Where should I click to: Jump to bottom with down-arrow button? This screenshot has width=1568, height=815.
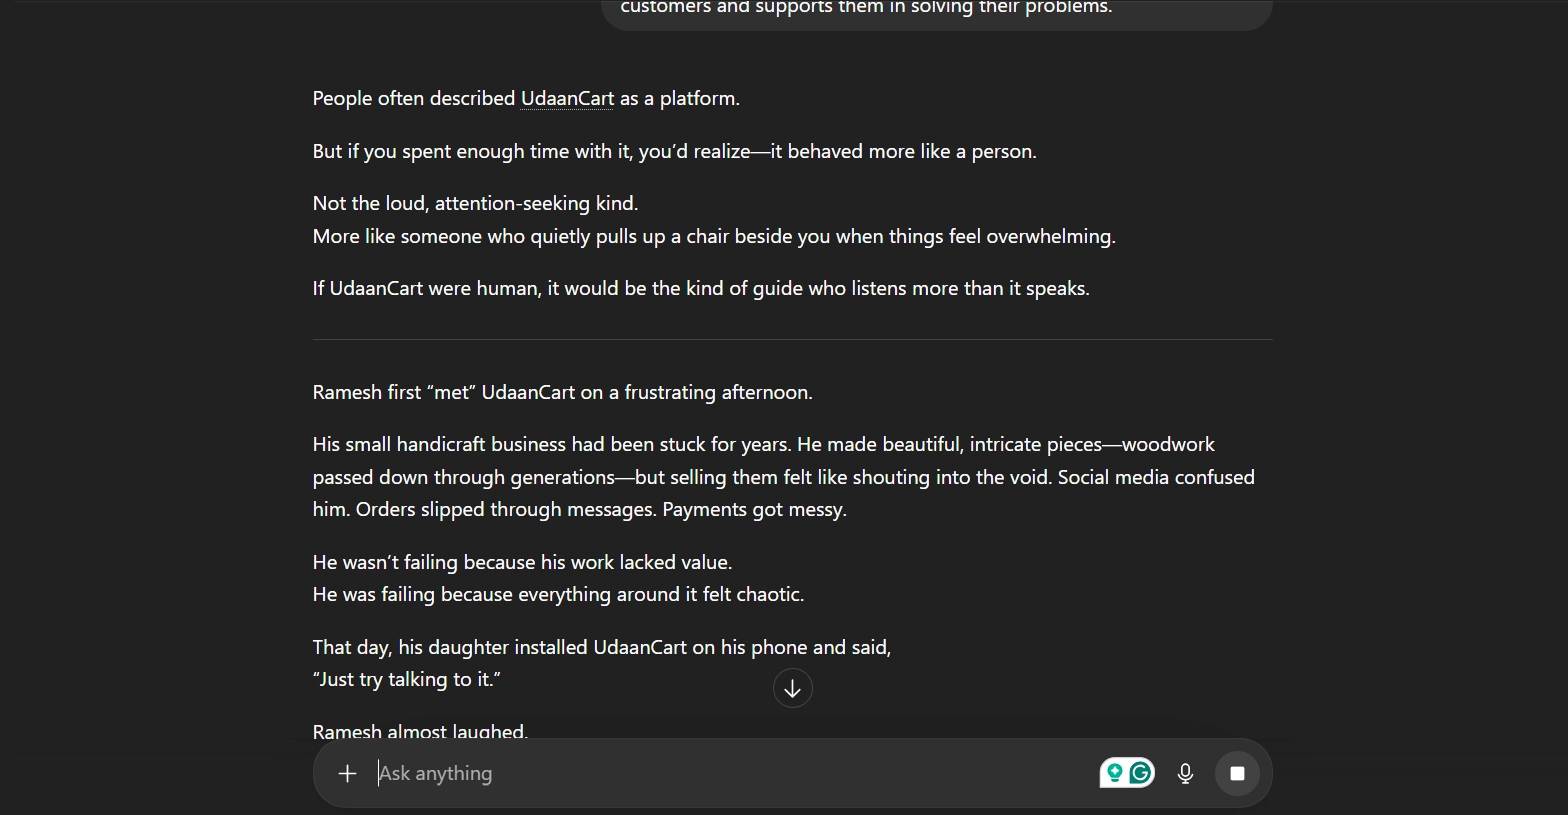tap(792, 689)
